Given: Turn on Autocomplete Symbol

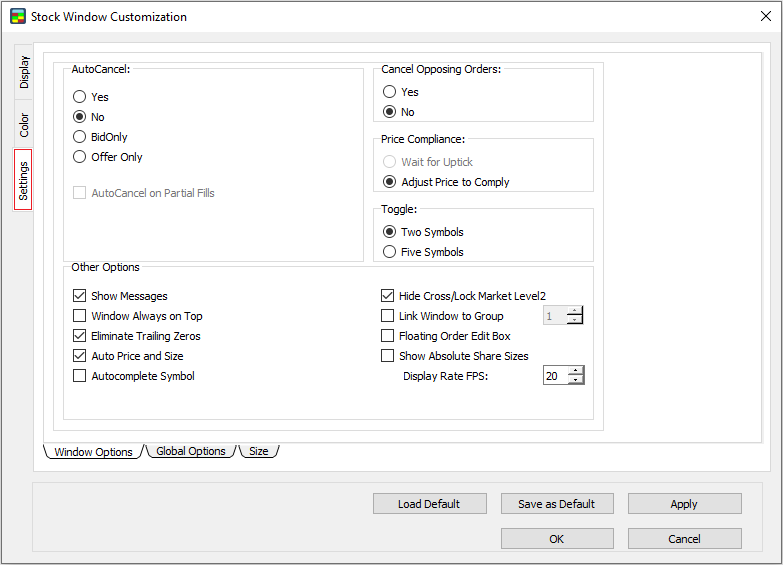Looking at the screenshot, I should click(x=80, y=376).
